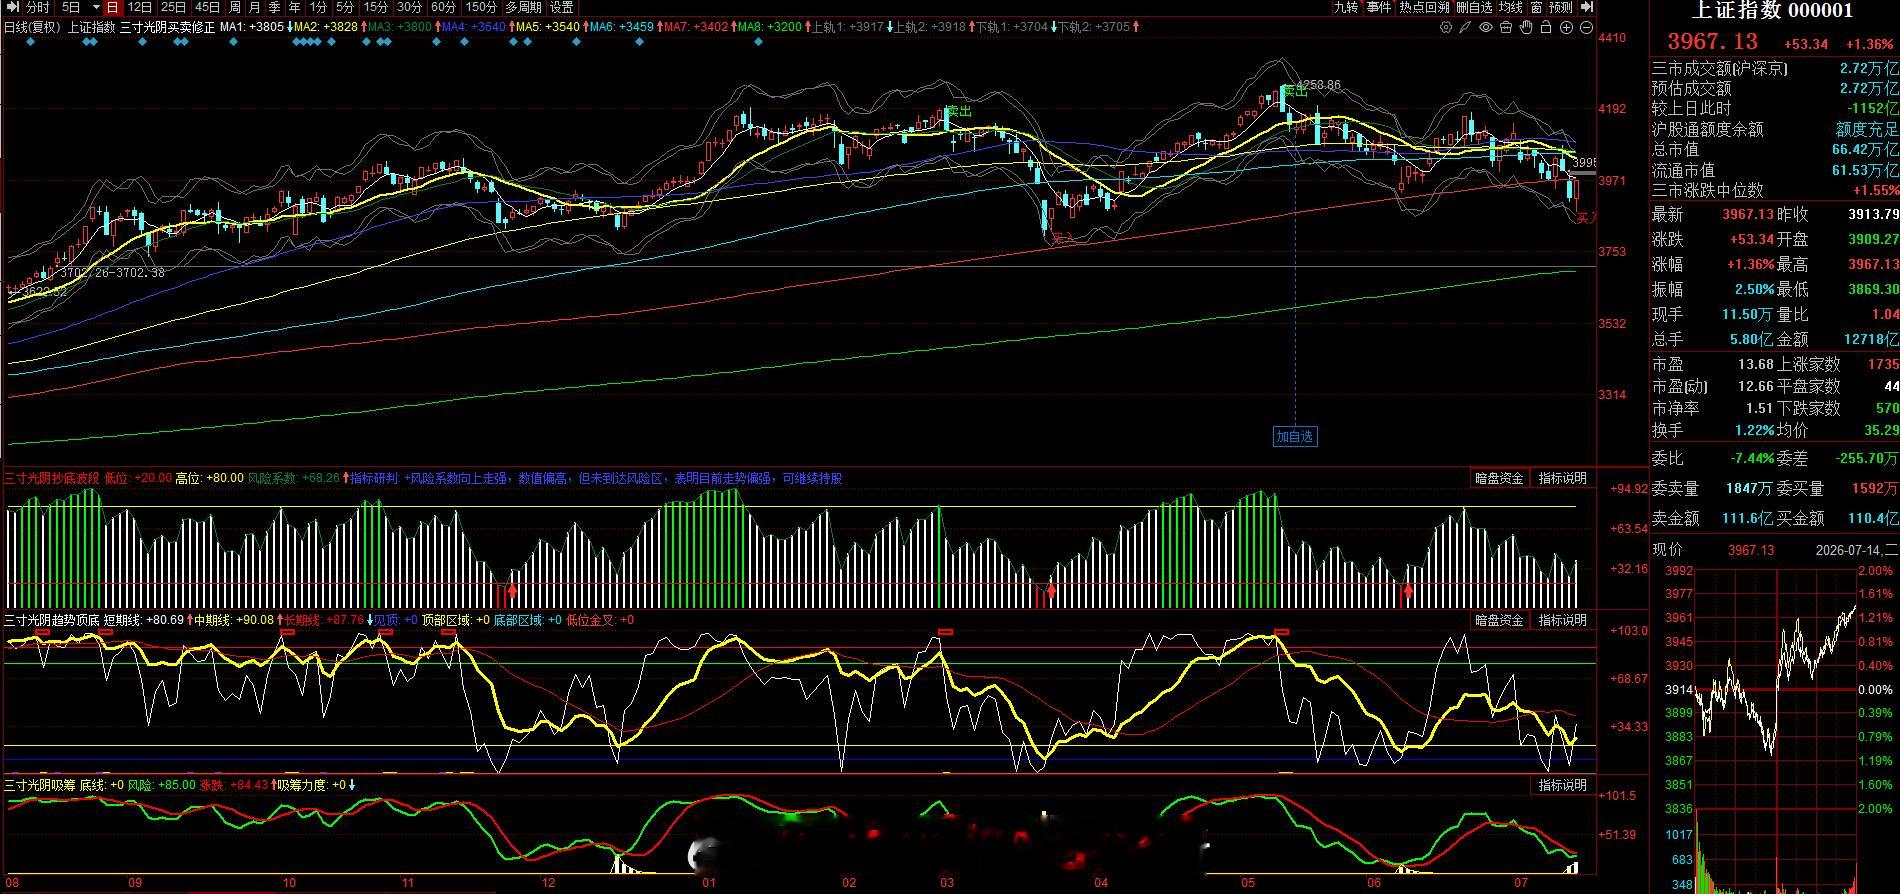Screen dimensions: 1900x894
Task: Select the 1分 minute period
Action: coord(318,7)
